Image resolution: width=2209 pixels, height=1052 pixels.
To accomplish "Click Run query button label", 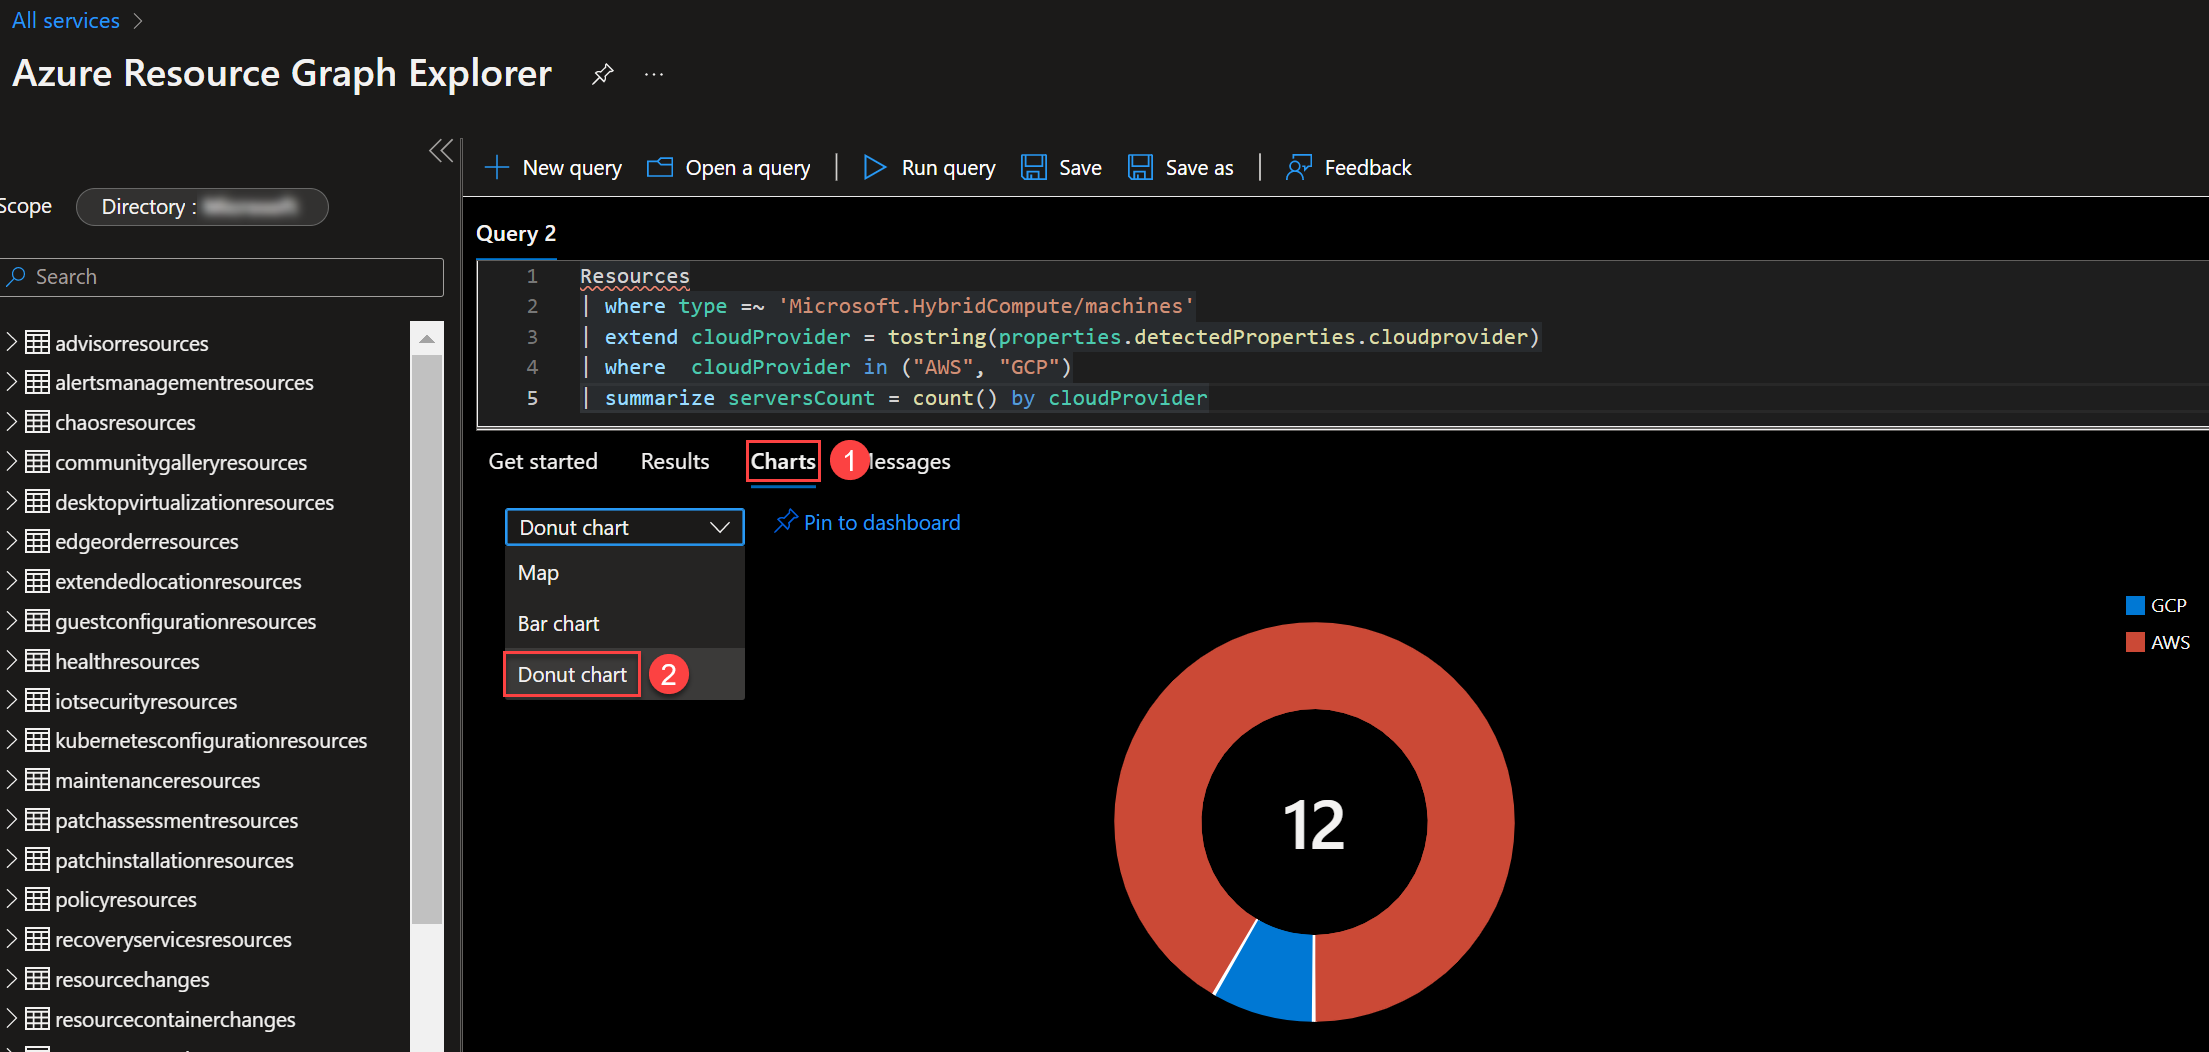I will click(948, 167).
